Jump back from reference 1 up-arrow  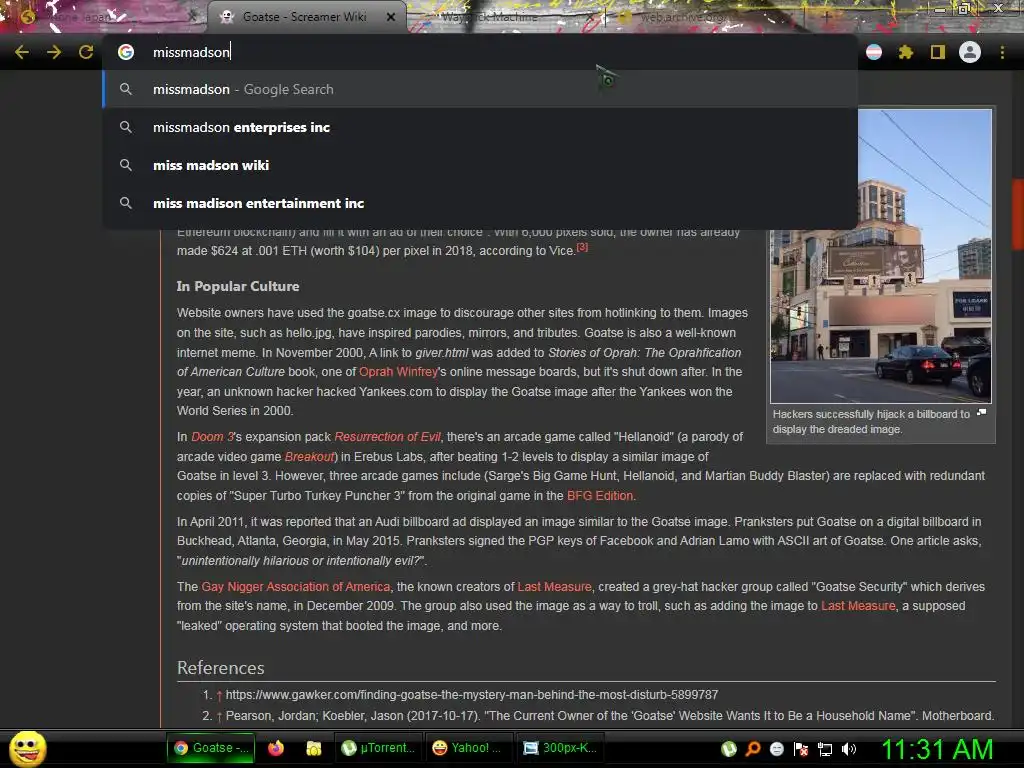tap(219, 695)
